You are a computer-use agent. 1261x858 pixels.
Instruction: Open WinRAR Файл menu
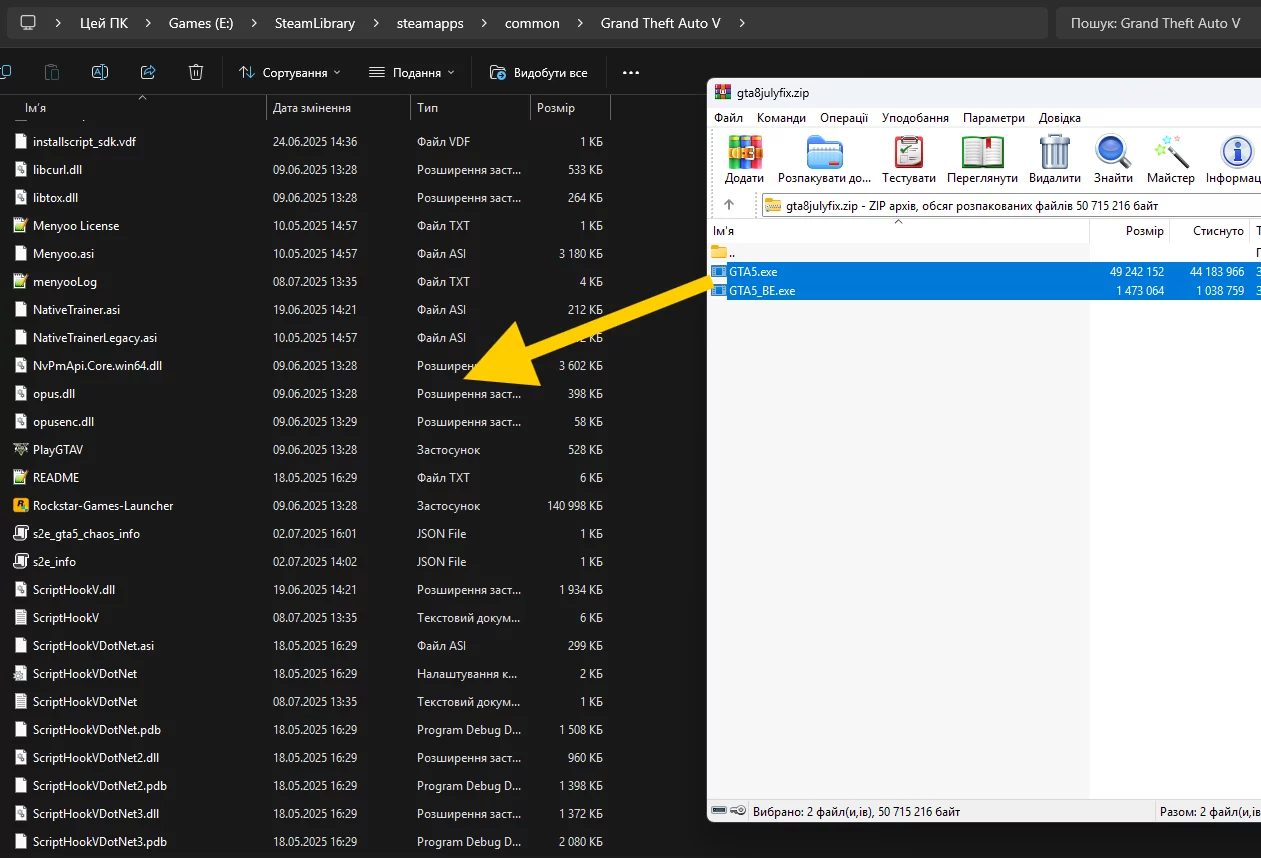(x=728, y=118)
